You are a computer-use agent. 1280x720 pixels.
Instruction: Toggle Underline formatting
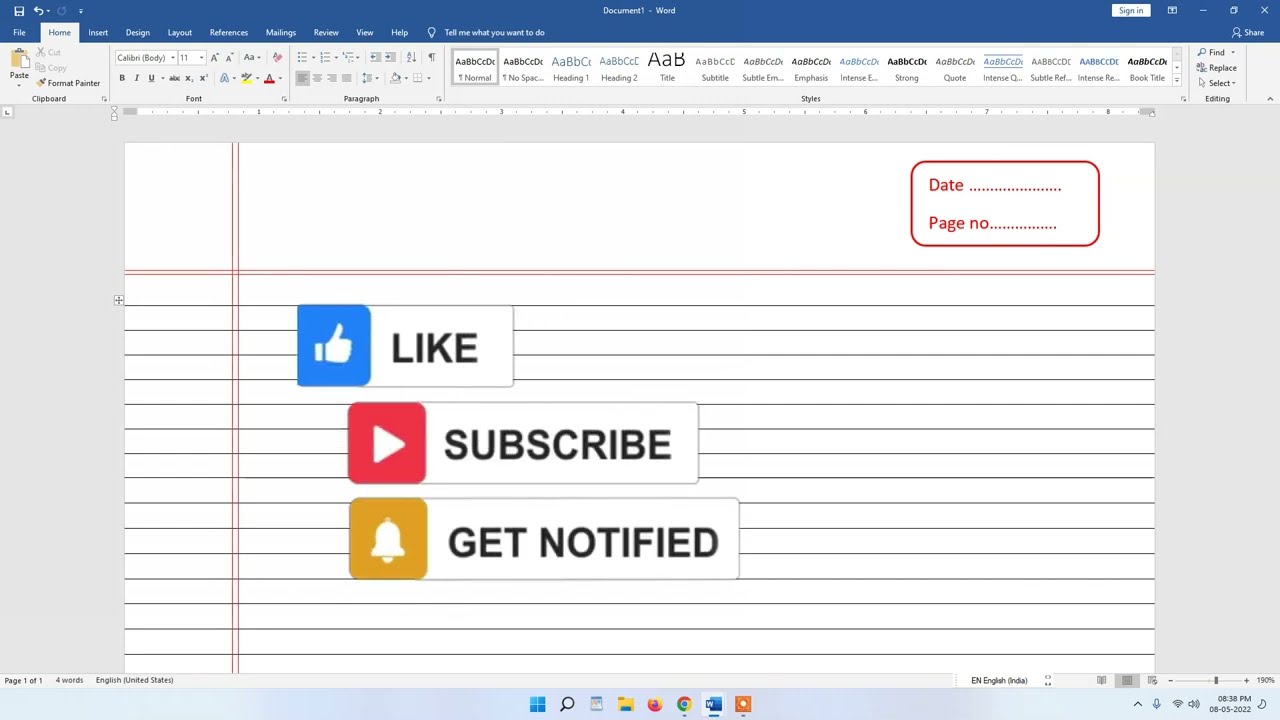(x=151, y=78)
